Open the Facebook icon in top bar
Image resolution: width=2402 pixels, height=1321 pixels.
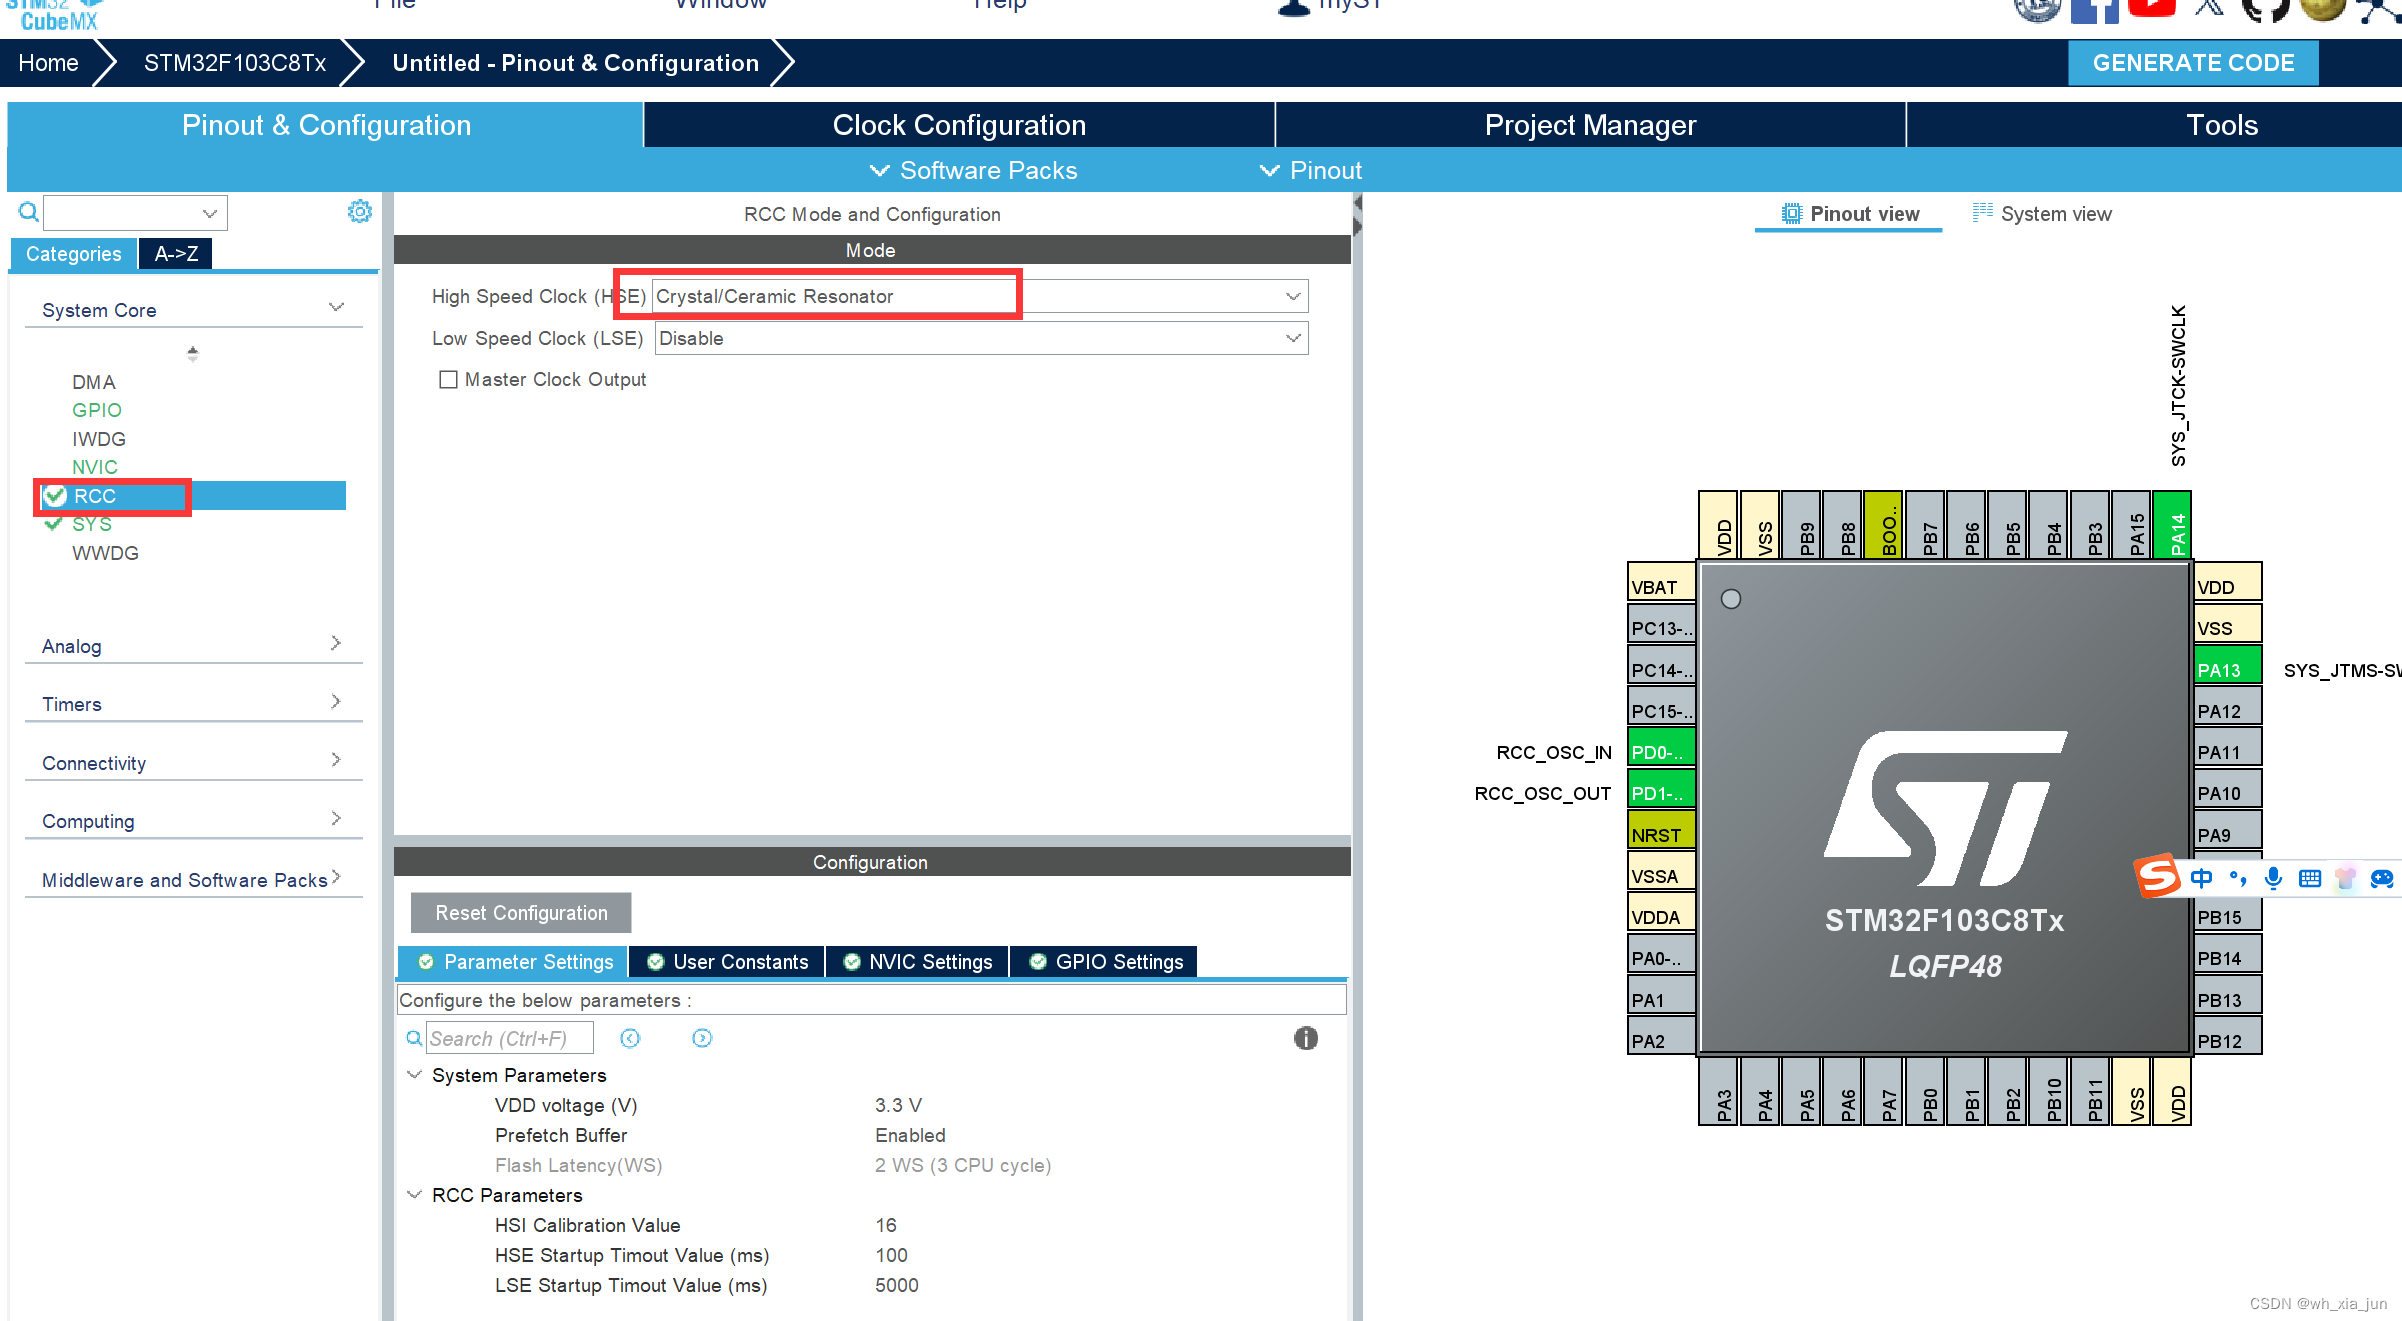tap(2094, 11)
